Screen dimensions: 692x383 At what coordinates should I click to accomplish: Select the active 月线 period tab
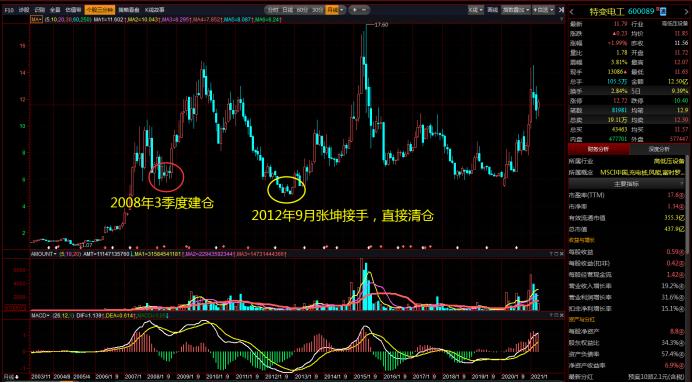[331, 9]
